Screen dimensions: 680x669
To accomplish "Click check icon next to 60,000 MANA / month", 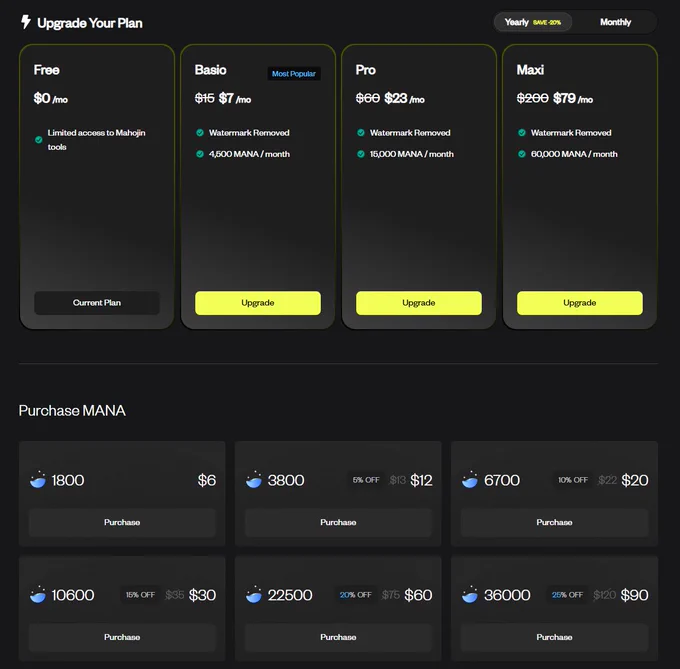I will coord(522,154).
